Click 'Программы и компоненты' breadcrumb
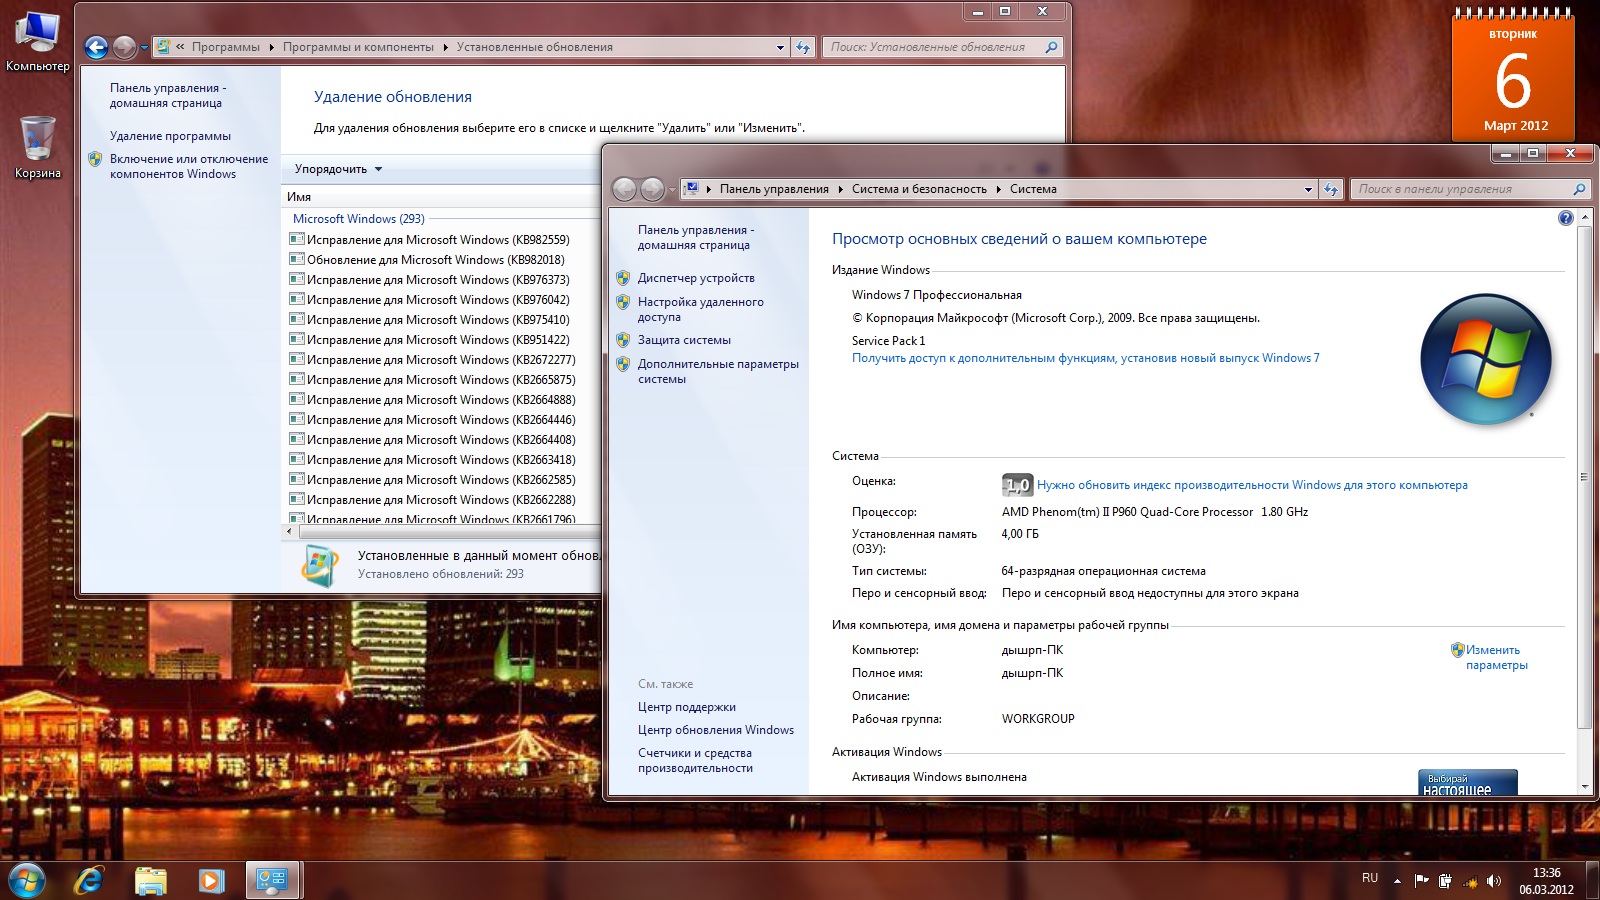 [x=358, y=47]
